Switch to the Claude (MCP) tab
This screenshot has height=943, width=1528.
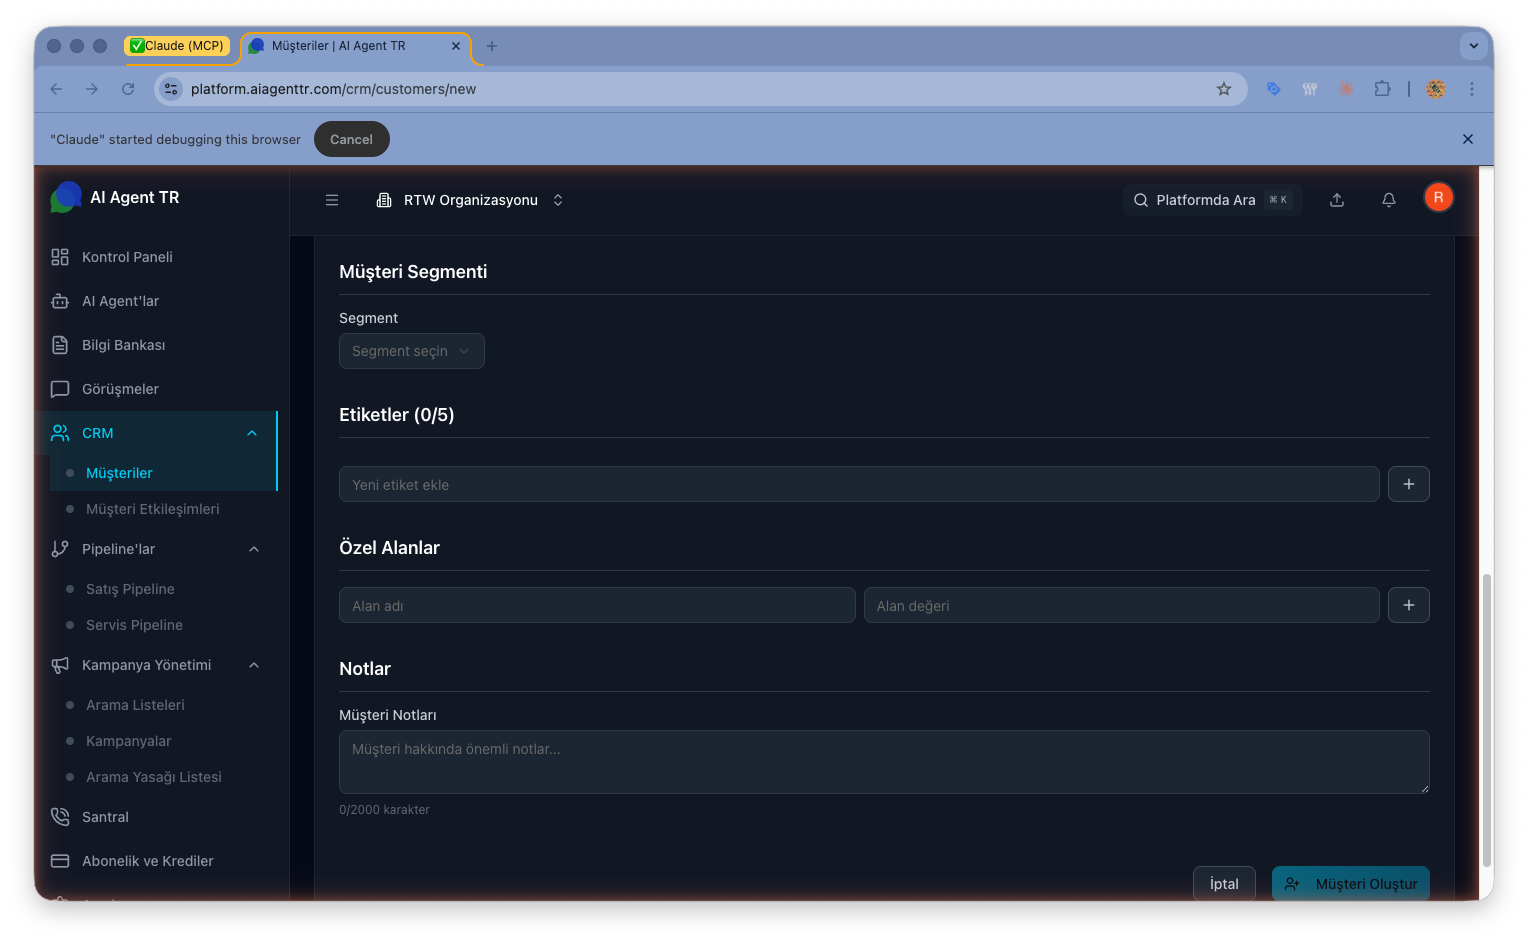(x=177, y=46)
